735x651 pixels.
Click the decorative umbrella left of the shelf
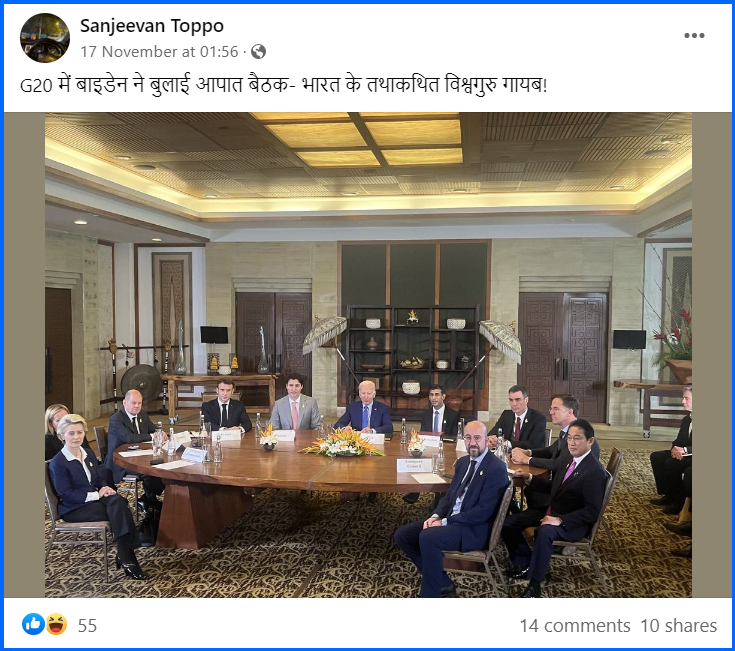[x=325, y=335]
